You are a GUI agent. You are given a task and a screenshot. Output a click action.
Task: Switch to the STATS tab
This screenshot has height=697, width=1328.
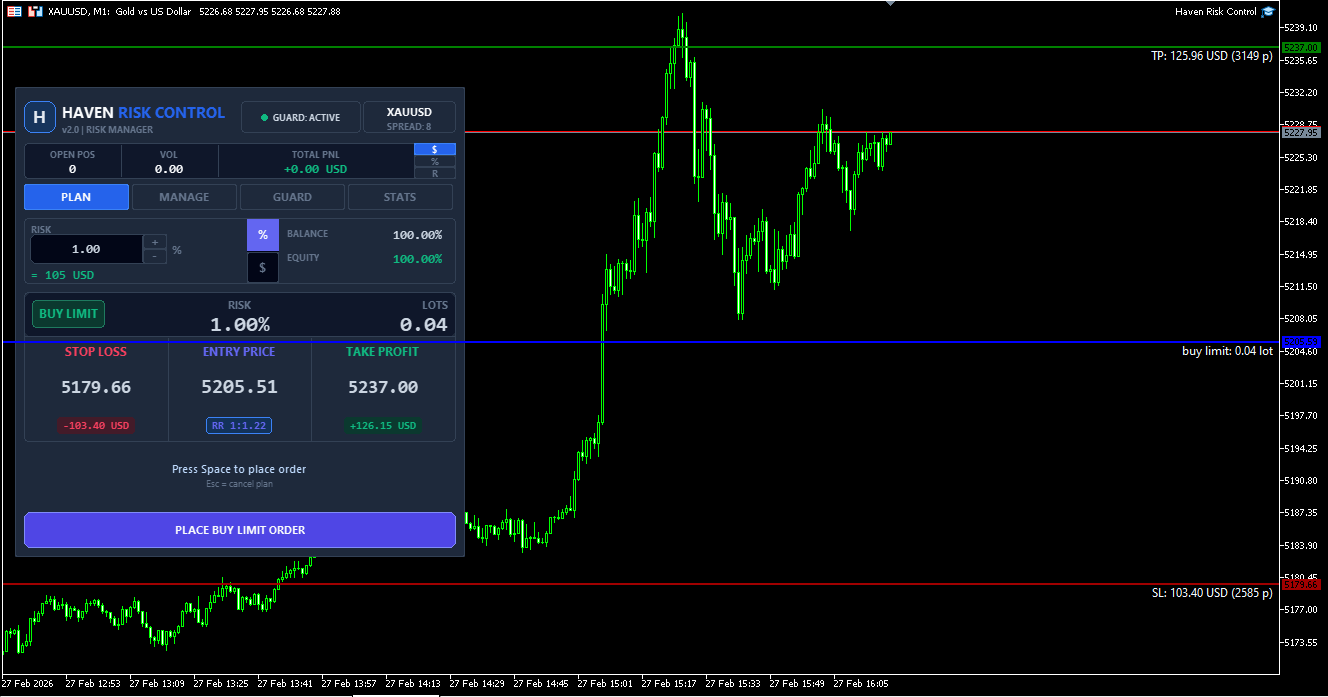[x=400, y=197]
